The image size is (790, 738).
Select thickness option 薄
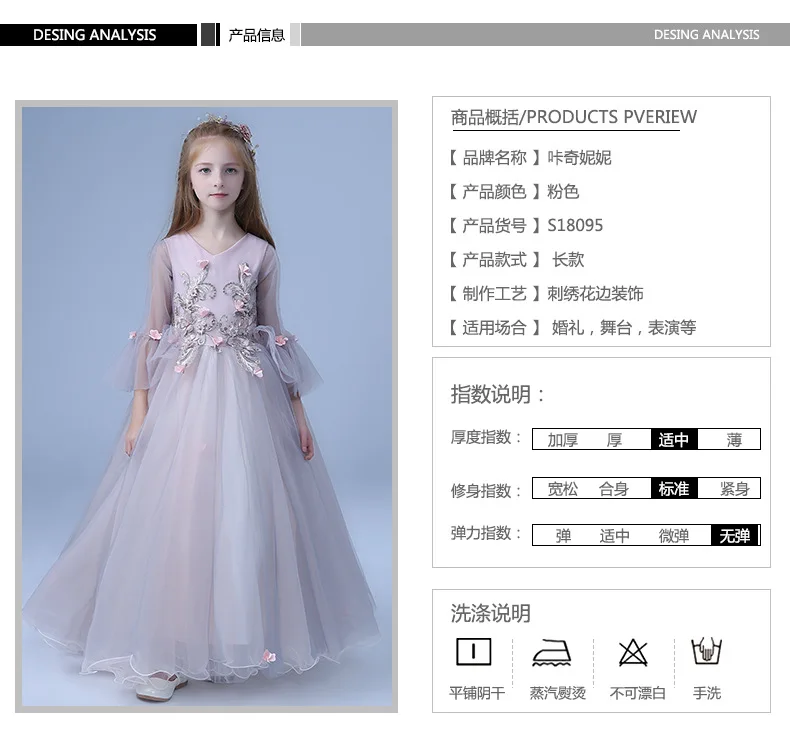[734, 440]
